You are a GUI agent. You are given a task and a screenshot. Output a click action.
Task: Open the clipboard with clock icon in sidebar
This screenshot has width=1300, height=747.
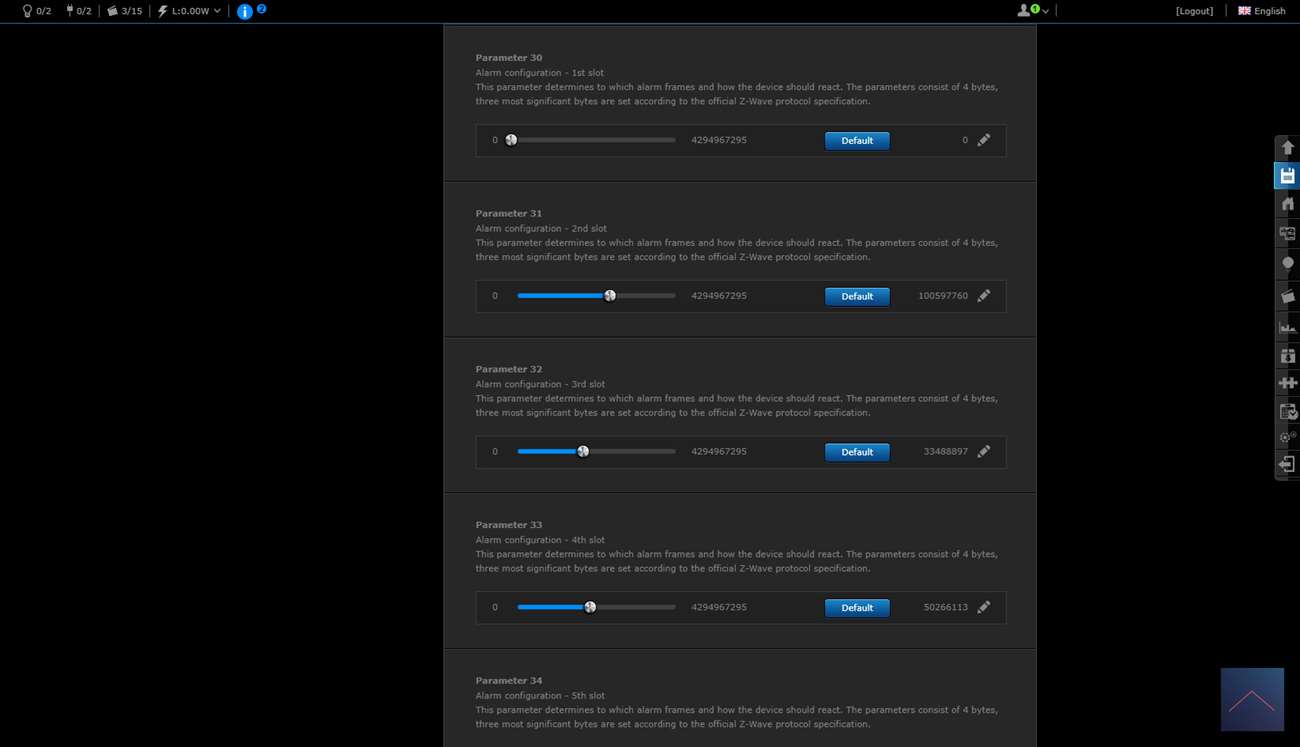tap(1287, 411)
